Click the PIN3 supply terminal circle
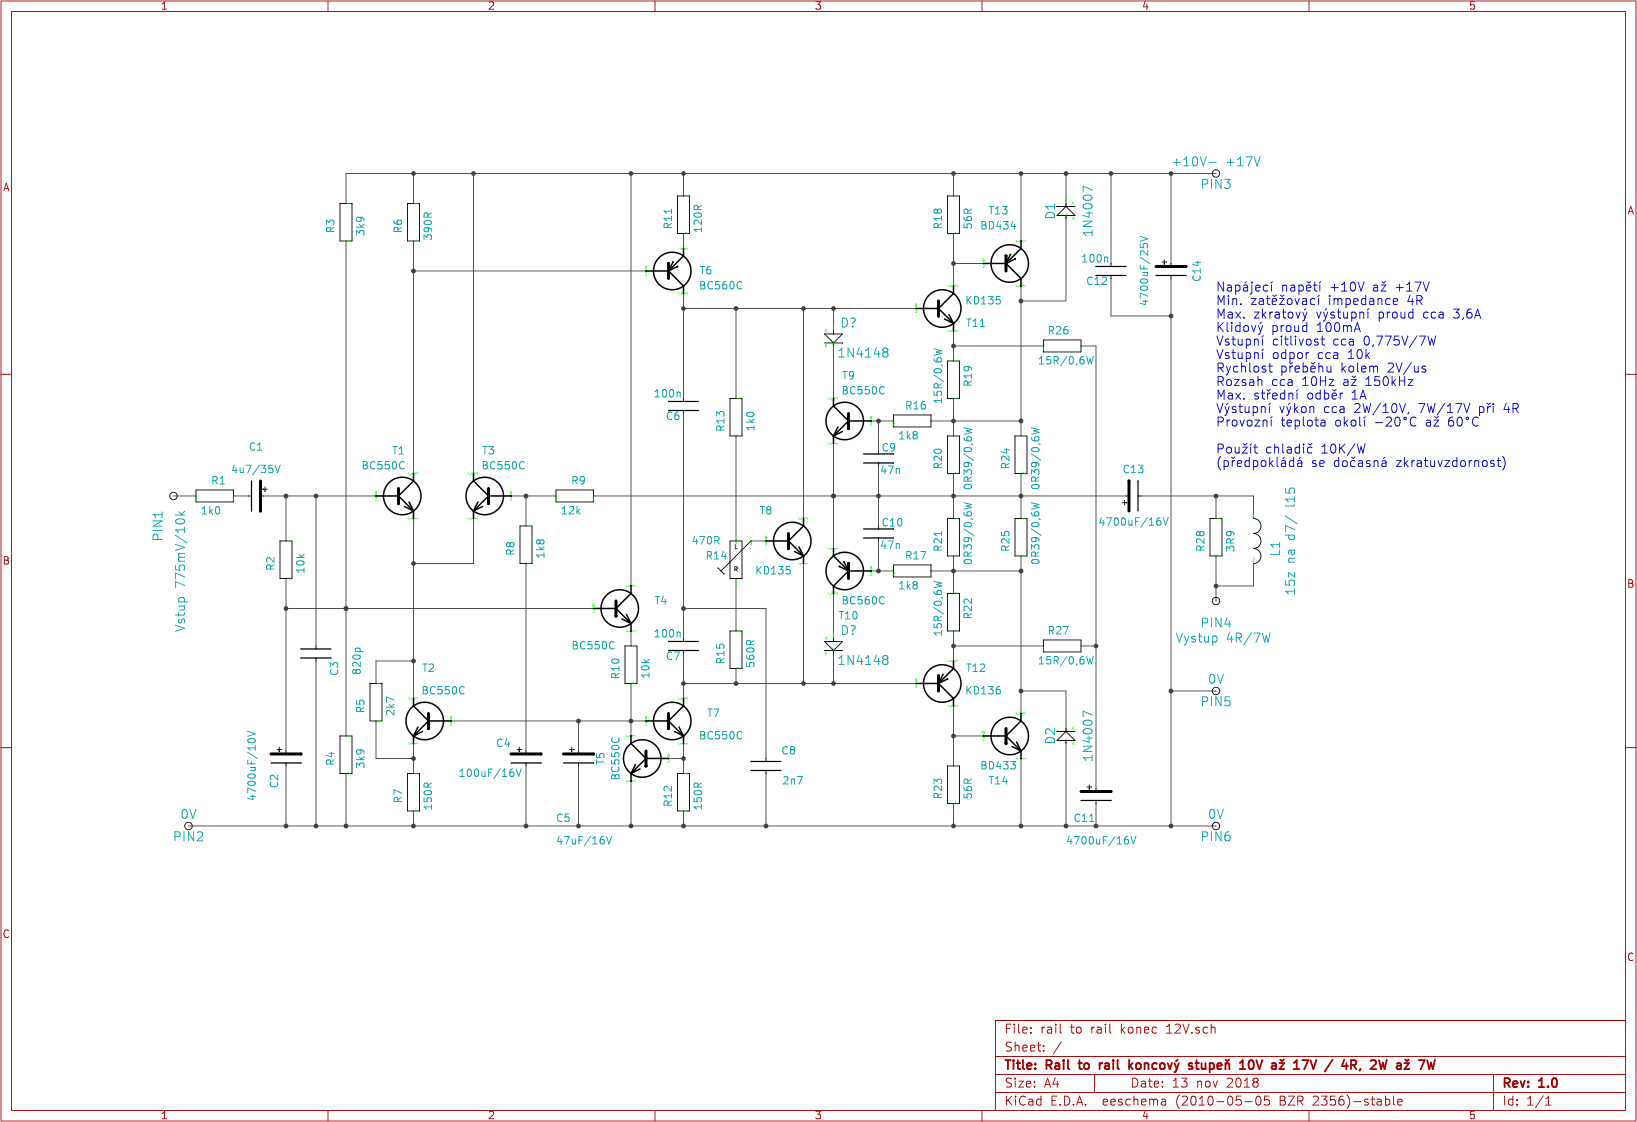Viewport: 1637px width, 1122px height. (x=1216, y=173)
